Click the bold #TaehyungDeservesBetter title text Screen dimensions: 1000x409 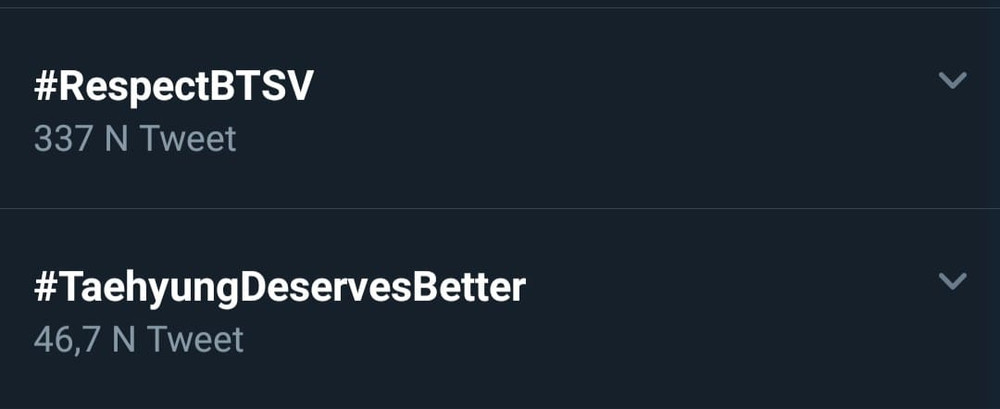(x=279, y=288)
